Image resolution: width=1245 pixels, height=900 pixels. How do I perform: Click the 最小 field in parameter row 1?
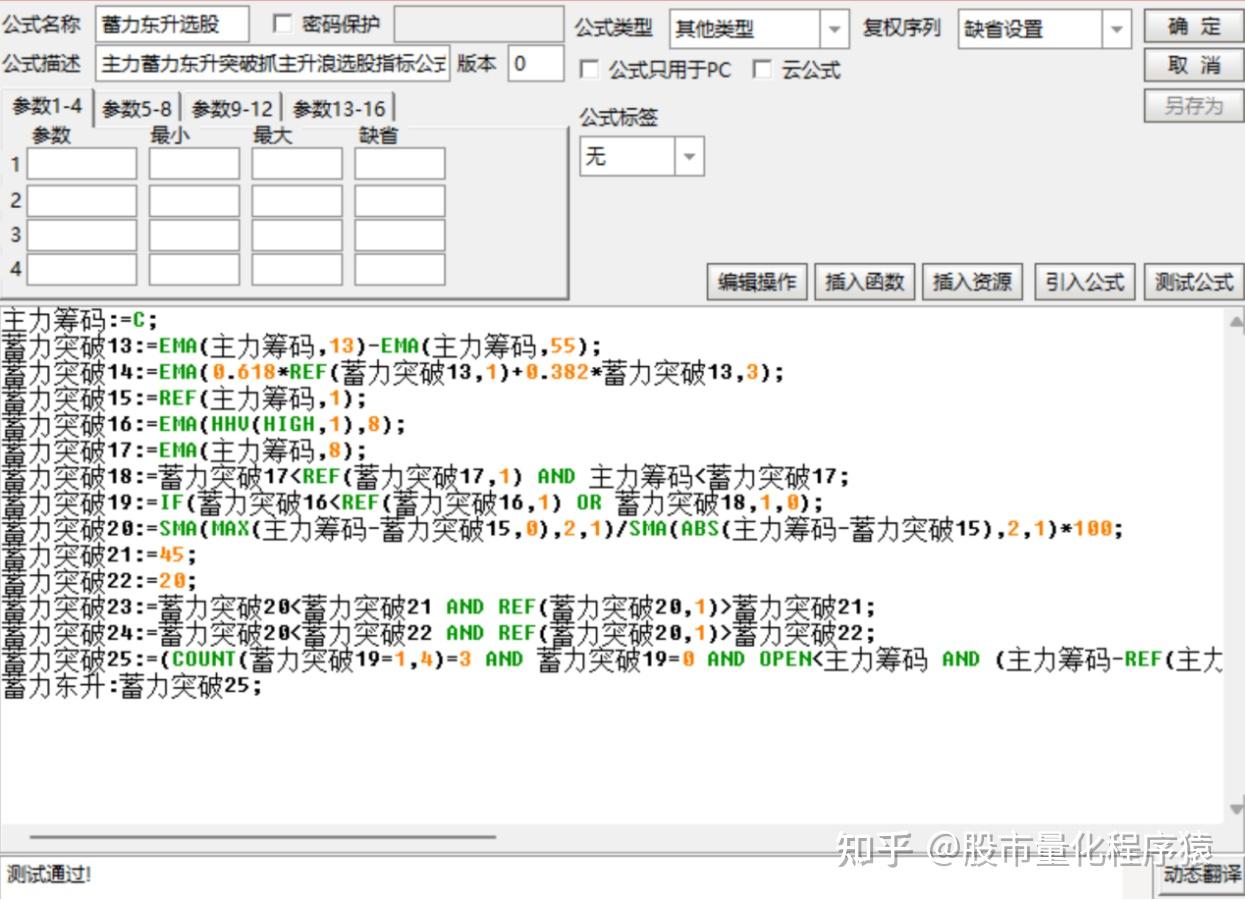pyautogui.click(x=195, y=164)
